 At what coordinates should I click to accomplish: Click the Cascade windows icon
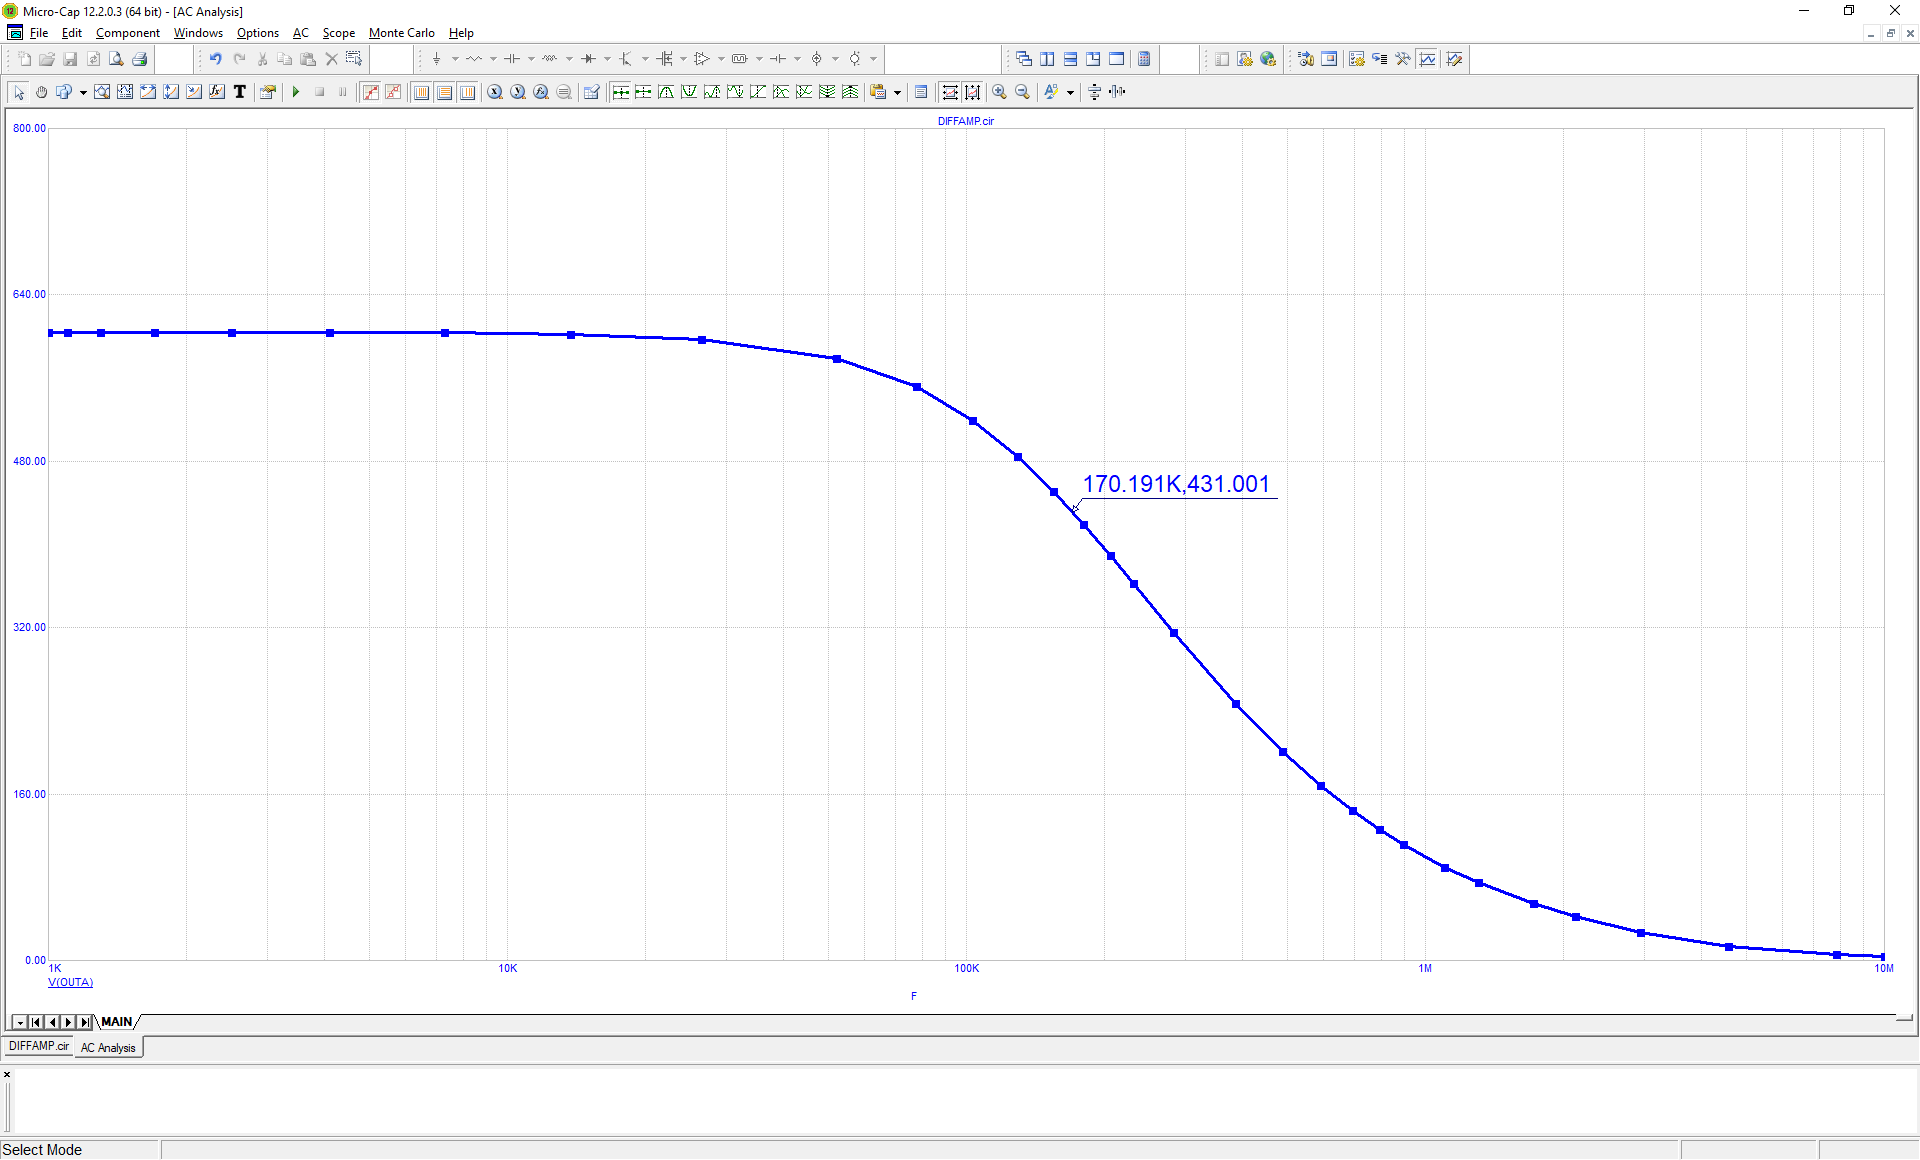(x=1024, y=59)
